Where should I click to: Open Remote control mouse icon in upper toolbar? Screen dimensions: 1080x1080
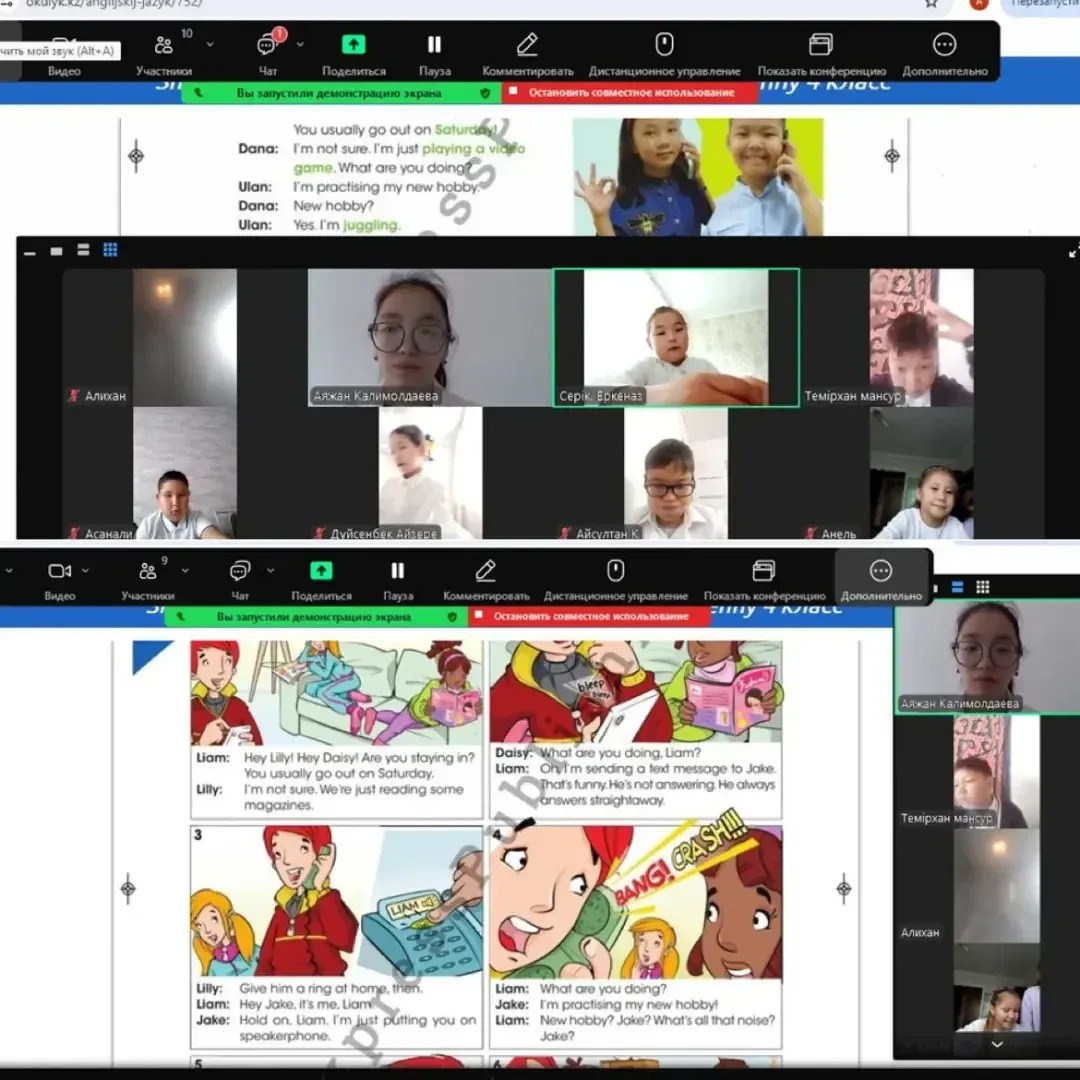coord(664,45)
